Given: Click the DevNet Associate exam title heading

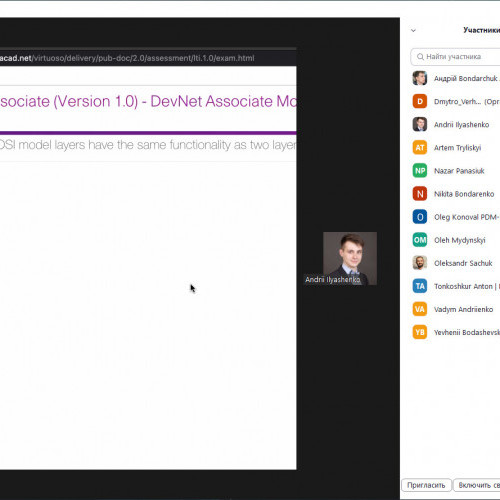Looking at the screenshot, I should (x=148, y=101).
